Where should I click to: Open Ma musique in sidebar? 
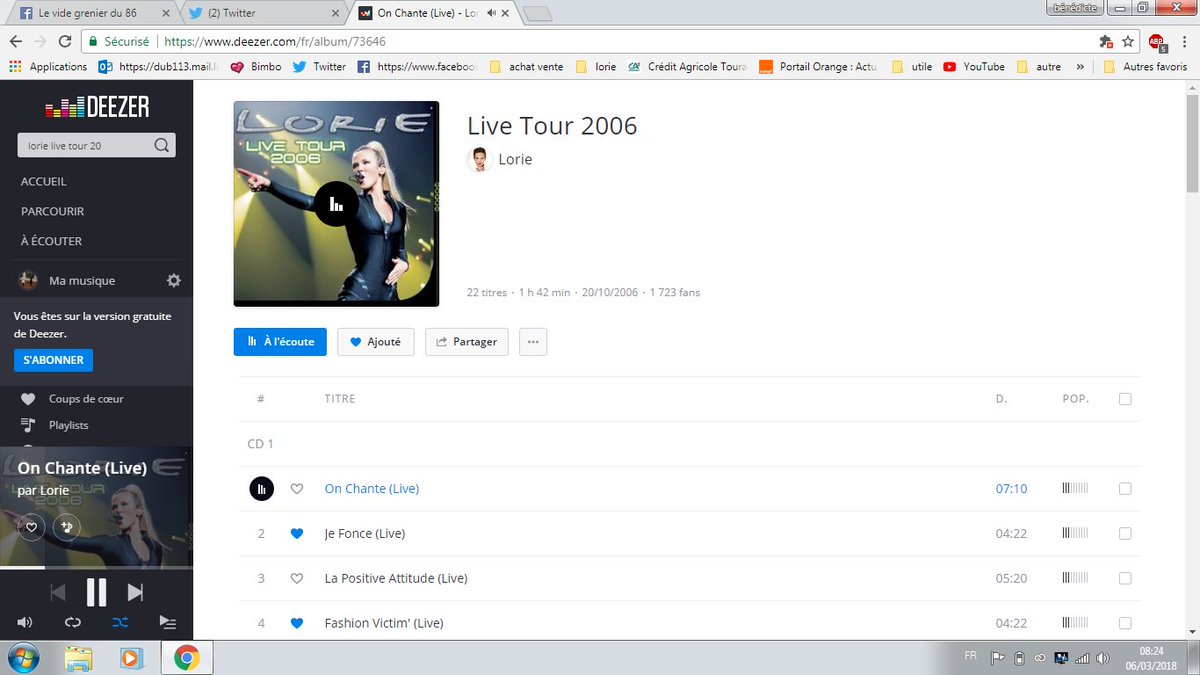click(x=82, y=281)
